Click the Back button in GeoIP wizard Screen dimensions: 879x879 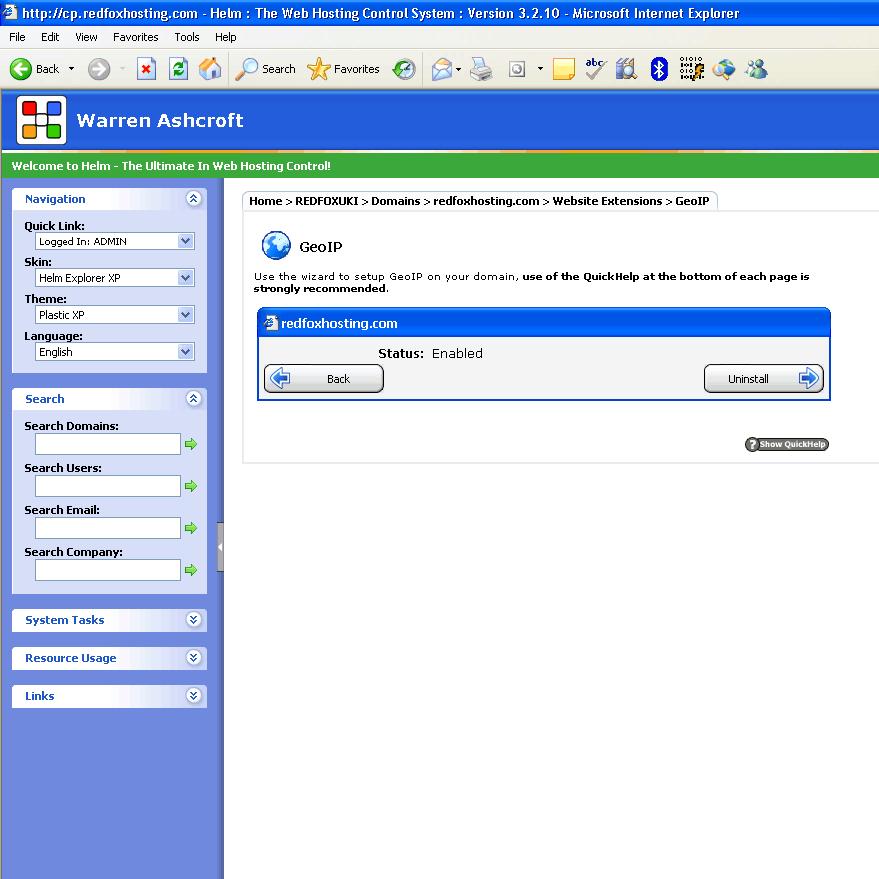[324, 378]
